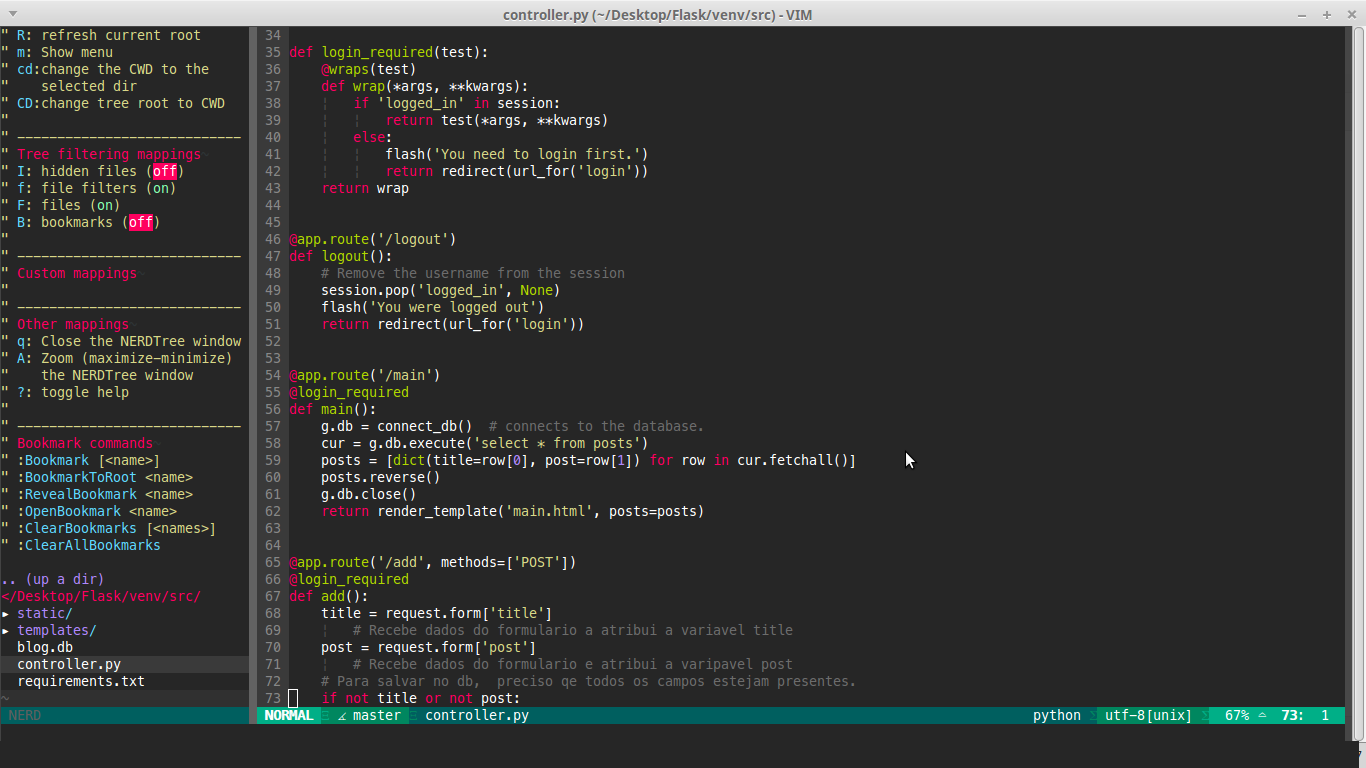Click @app.route('/logout') on line 46
The height and width of the screenshot is (768, 1366).
373,239
